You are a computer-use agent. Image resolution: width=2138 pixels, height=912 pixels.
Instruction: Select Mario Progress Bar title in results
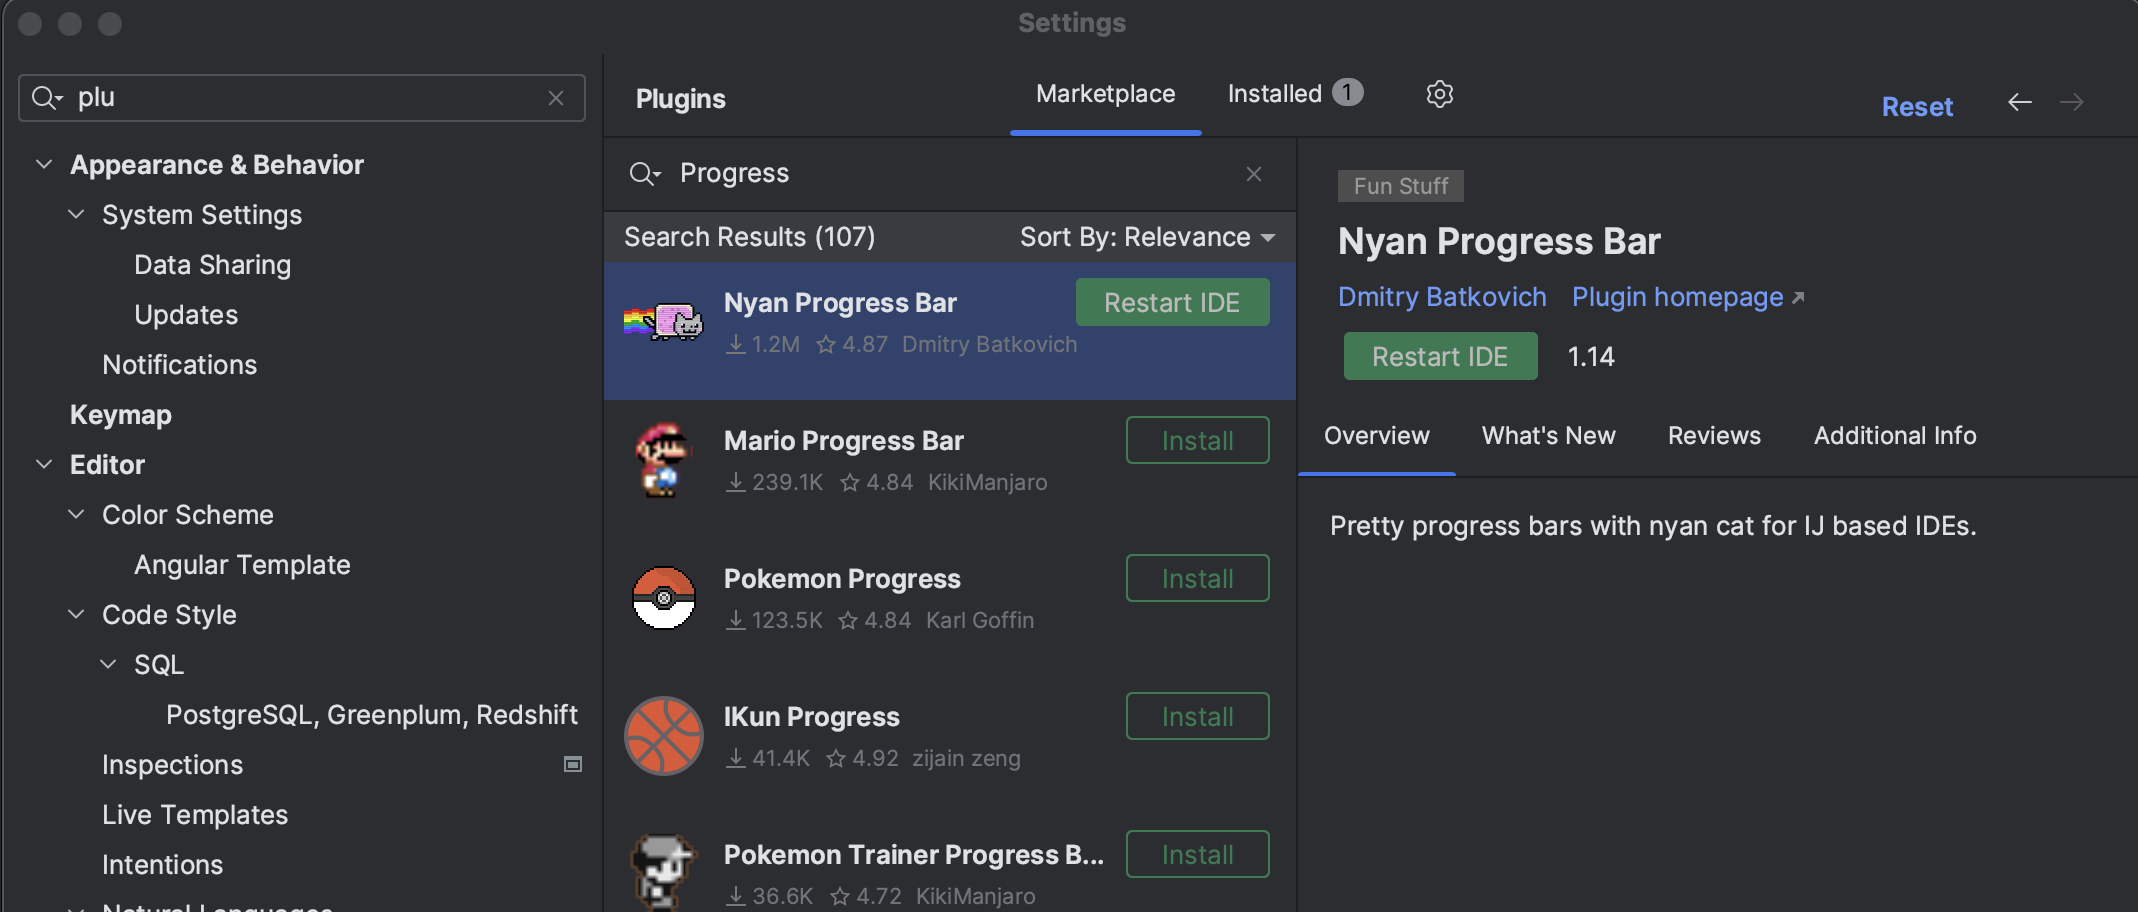point(843,441)
